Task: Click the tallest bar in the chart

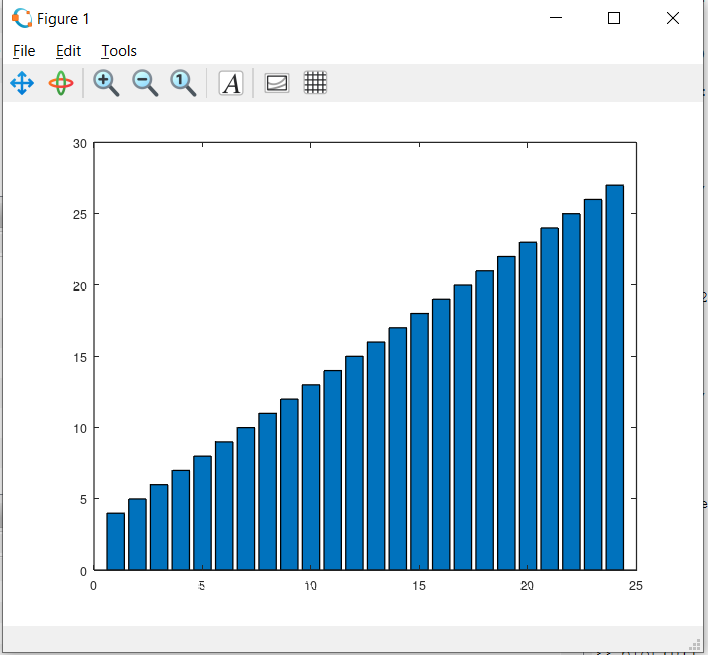Action: coord(615,380)
